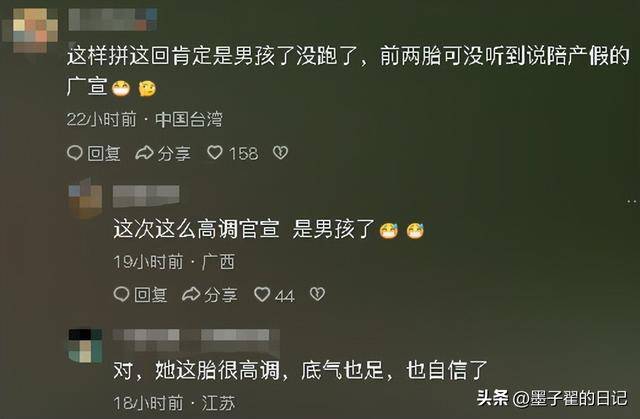The image size is (640, 419).
Task: Open the first commenter's pixelated avatar
Action: [32, 31]
